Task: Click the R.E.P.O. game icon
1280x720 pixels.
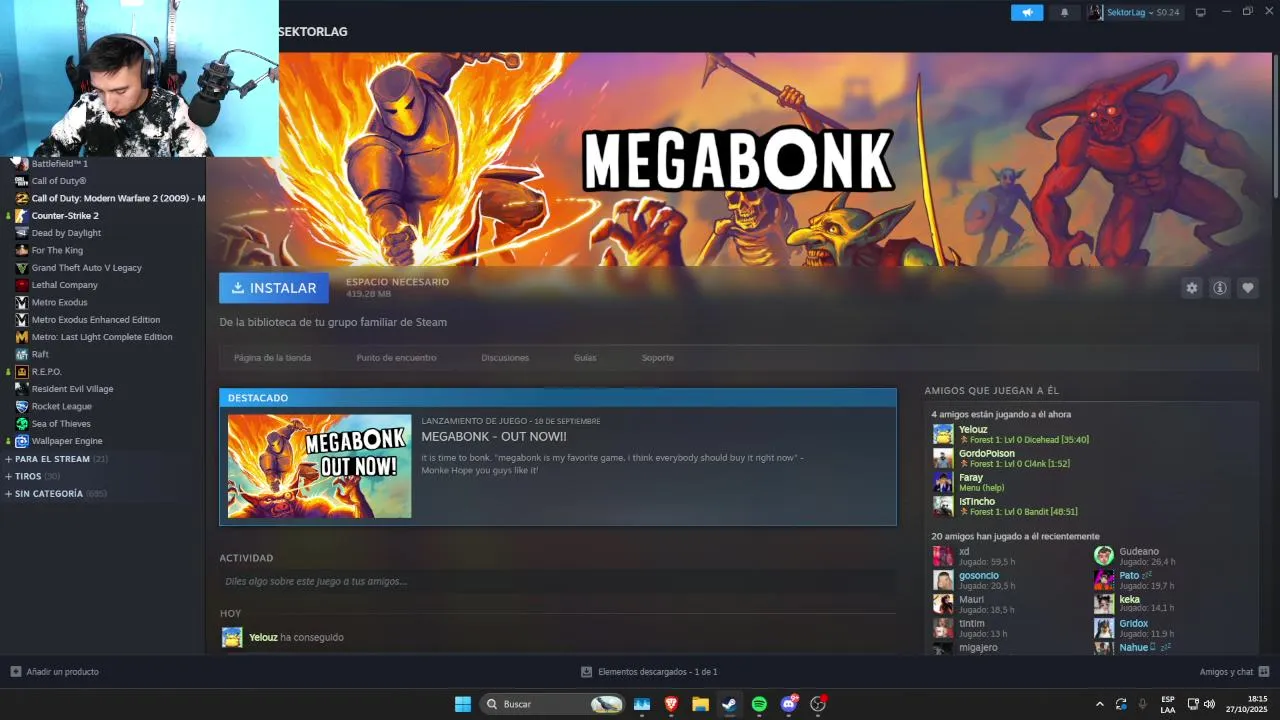Action: pyautogui.click(x=22, y=372)
